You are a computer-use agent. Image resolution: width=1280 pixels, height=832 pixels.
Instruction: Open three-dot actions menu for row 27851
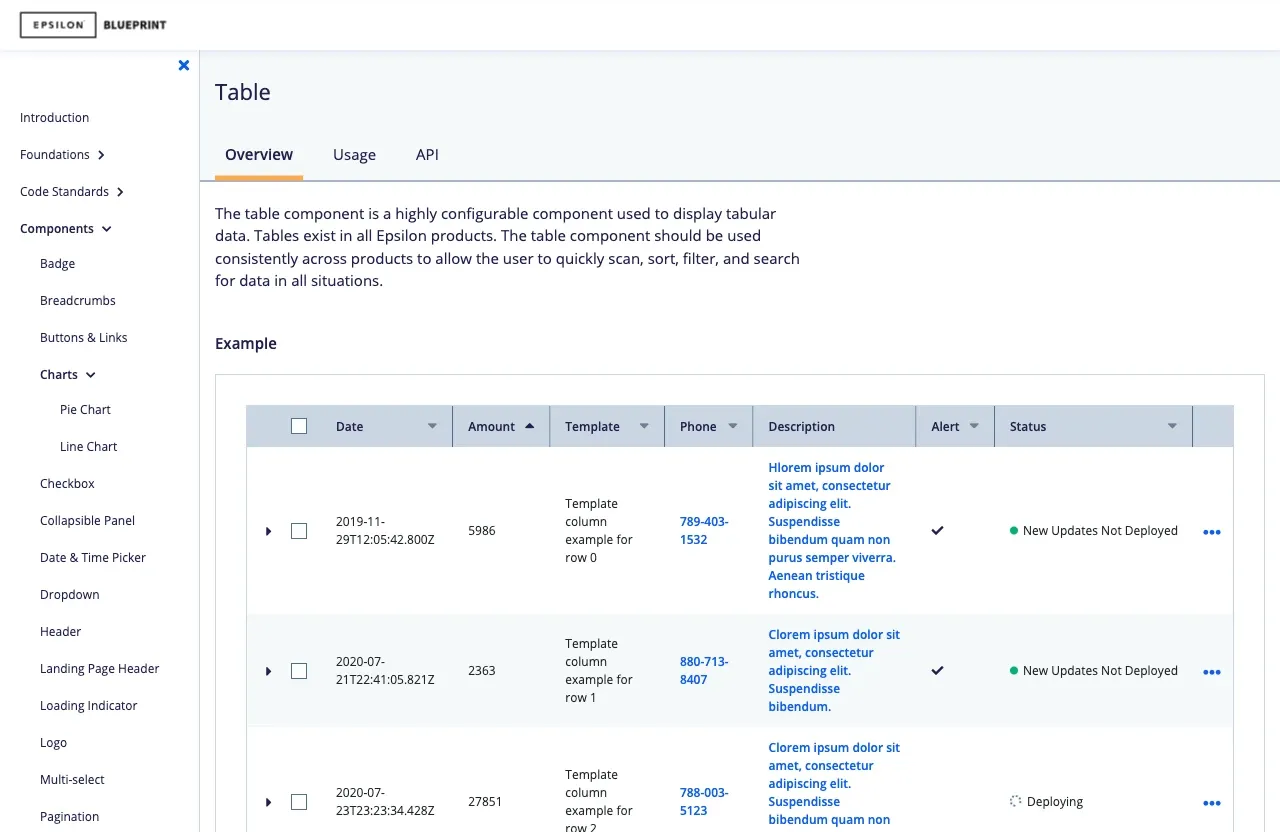coord(1211,803)
